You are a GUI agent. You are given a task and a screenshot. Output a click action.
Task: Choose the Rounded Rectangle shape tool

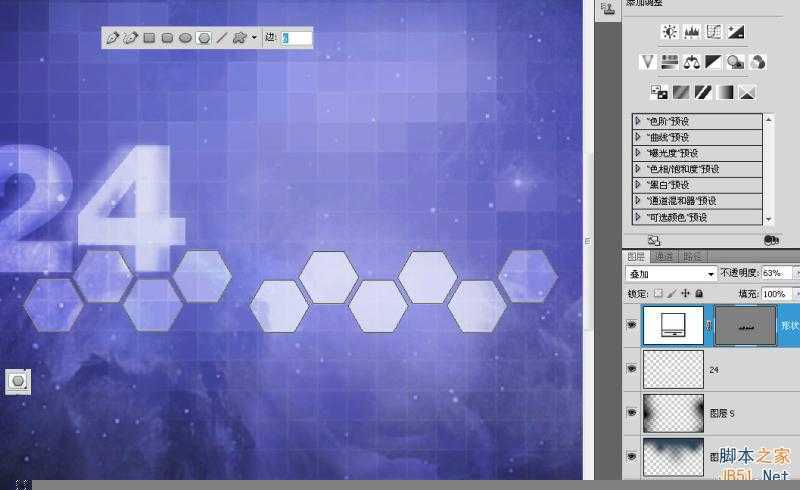[167, 38]
